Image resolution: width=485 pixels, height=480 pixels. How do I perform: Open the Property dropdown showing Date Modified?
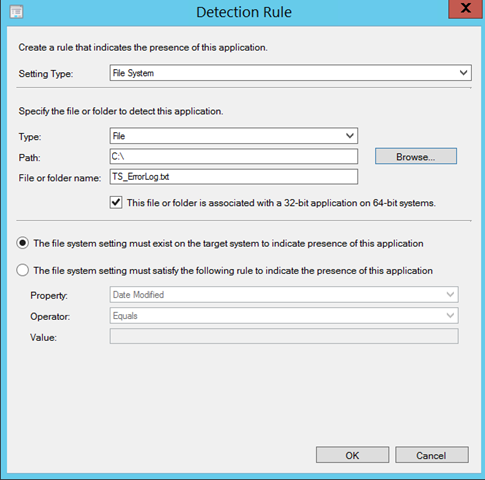coord(284,295)
